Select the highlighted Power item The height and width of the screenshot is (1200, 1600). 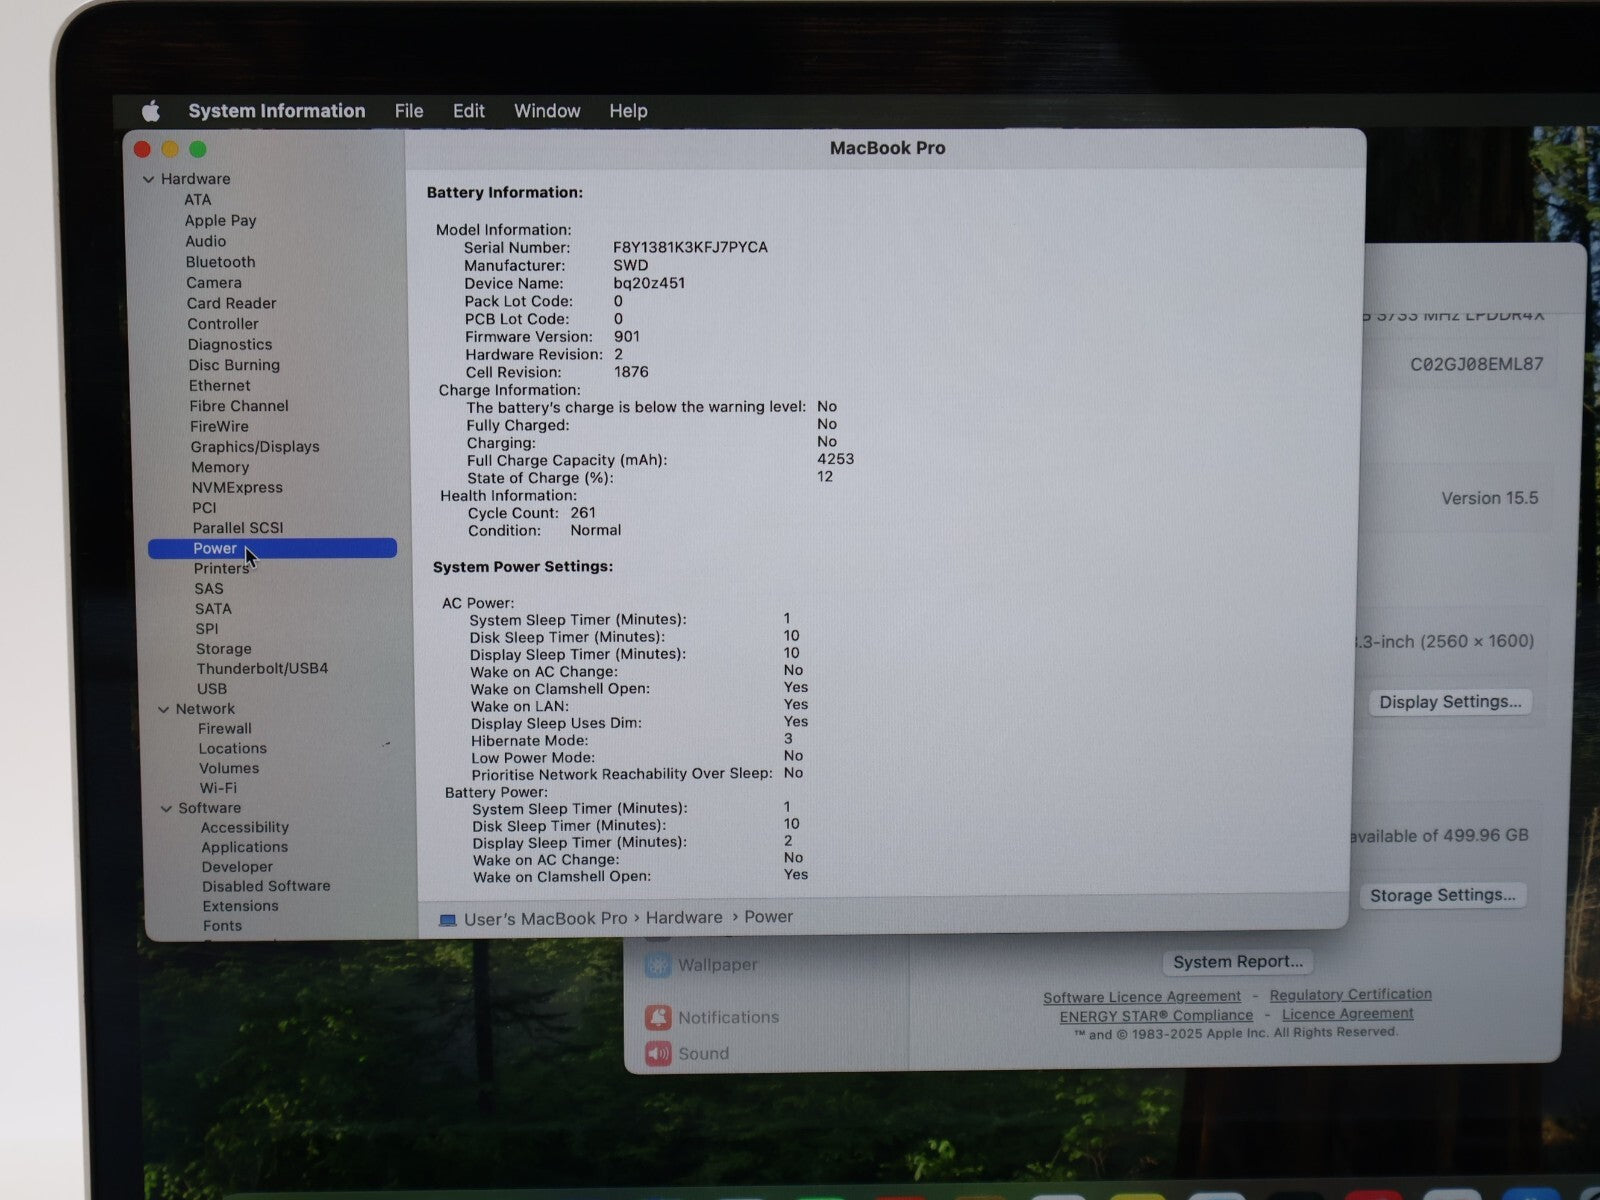point(272,548)
